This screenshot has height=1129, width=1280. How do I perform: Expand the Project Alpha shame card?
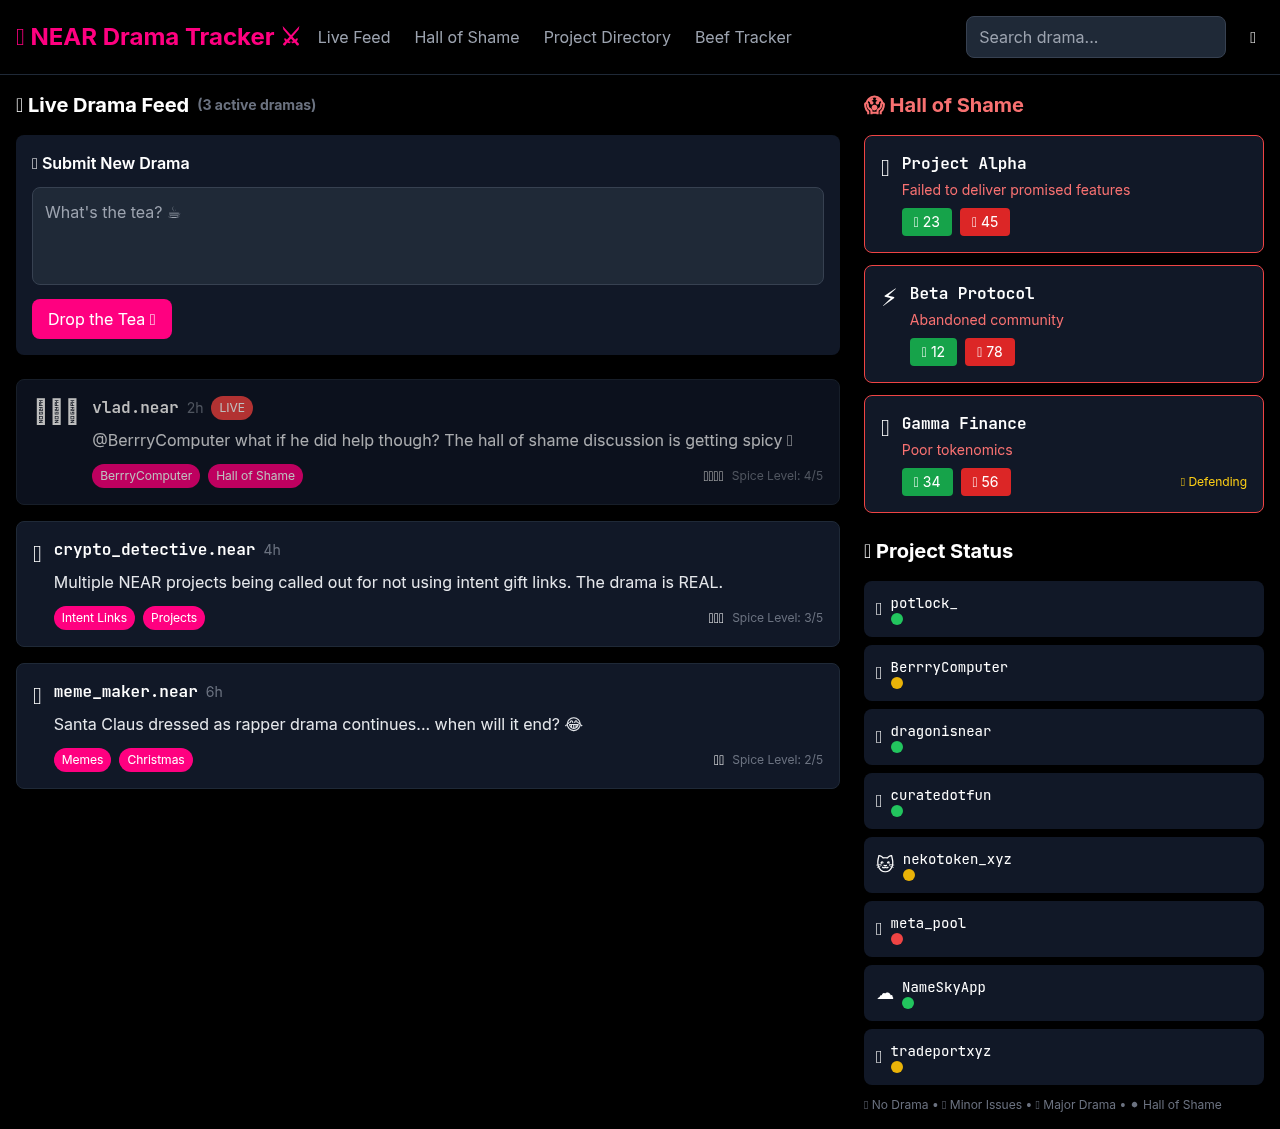point(1063,194)
